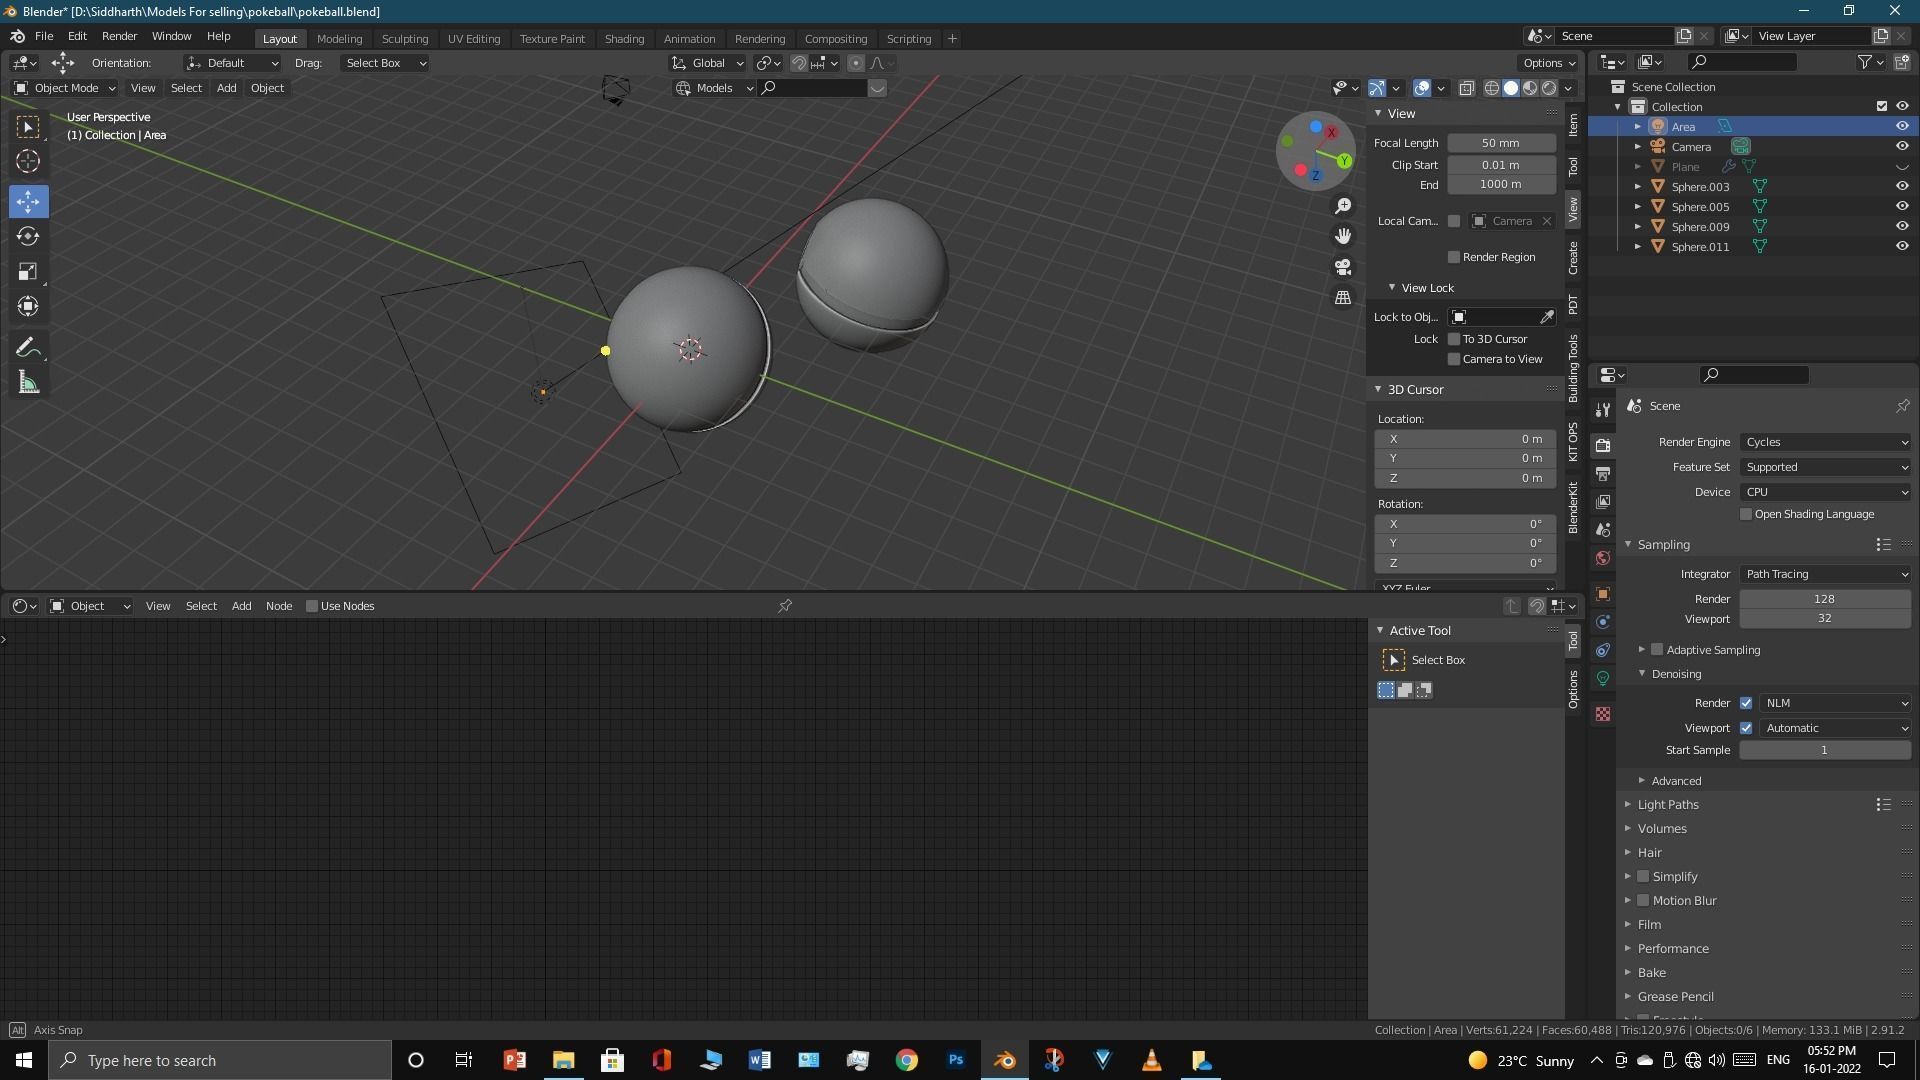Enable Lock To 3D Cursor checkbox
Image resolution: width=1920 pixels, height=1080 pixels.
1454,339
